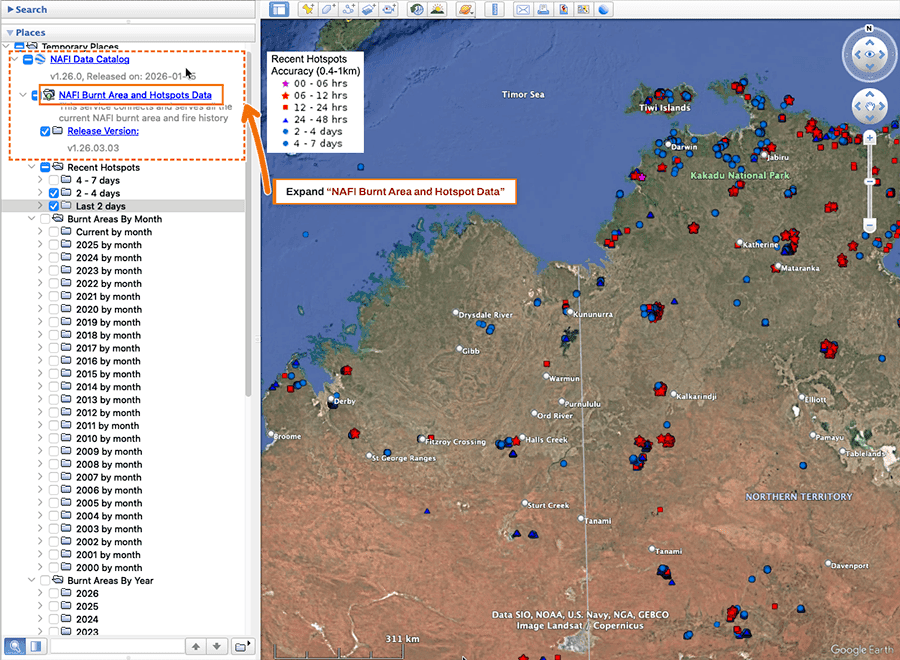The image size is (900, 660).
Task: Open the ruler measurement tool
Action: (494, 9)
